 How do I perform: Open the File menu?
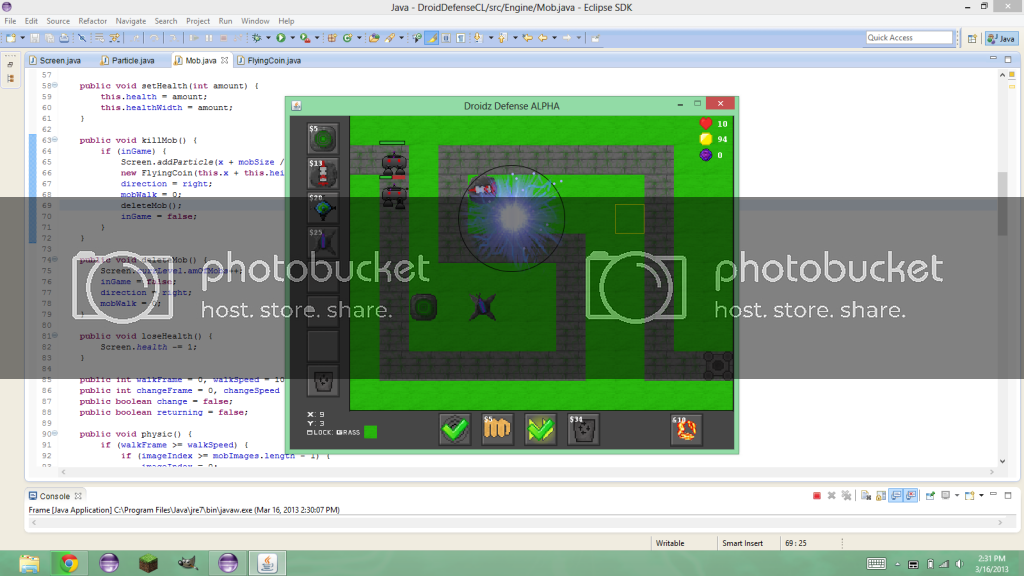10,21
